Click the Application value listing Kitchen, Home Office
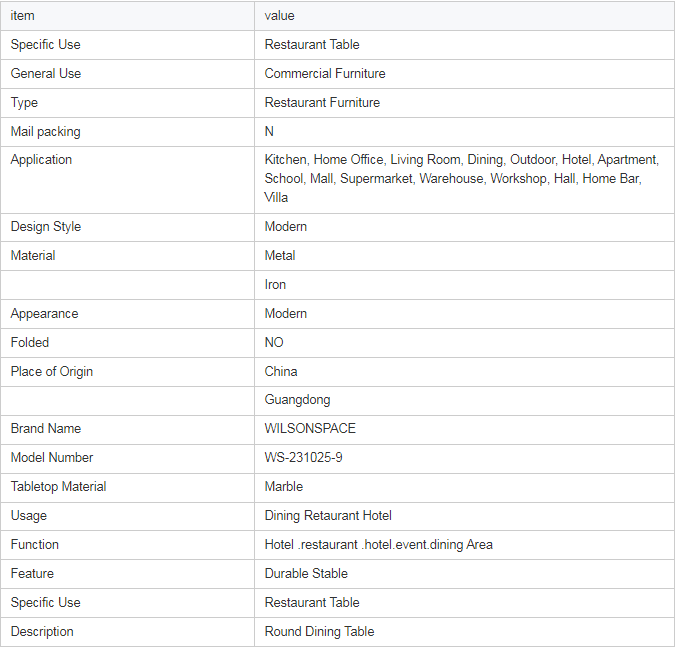This screenshot has width=676, height=648. tap(460, 178)
